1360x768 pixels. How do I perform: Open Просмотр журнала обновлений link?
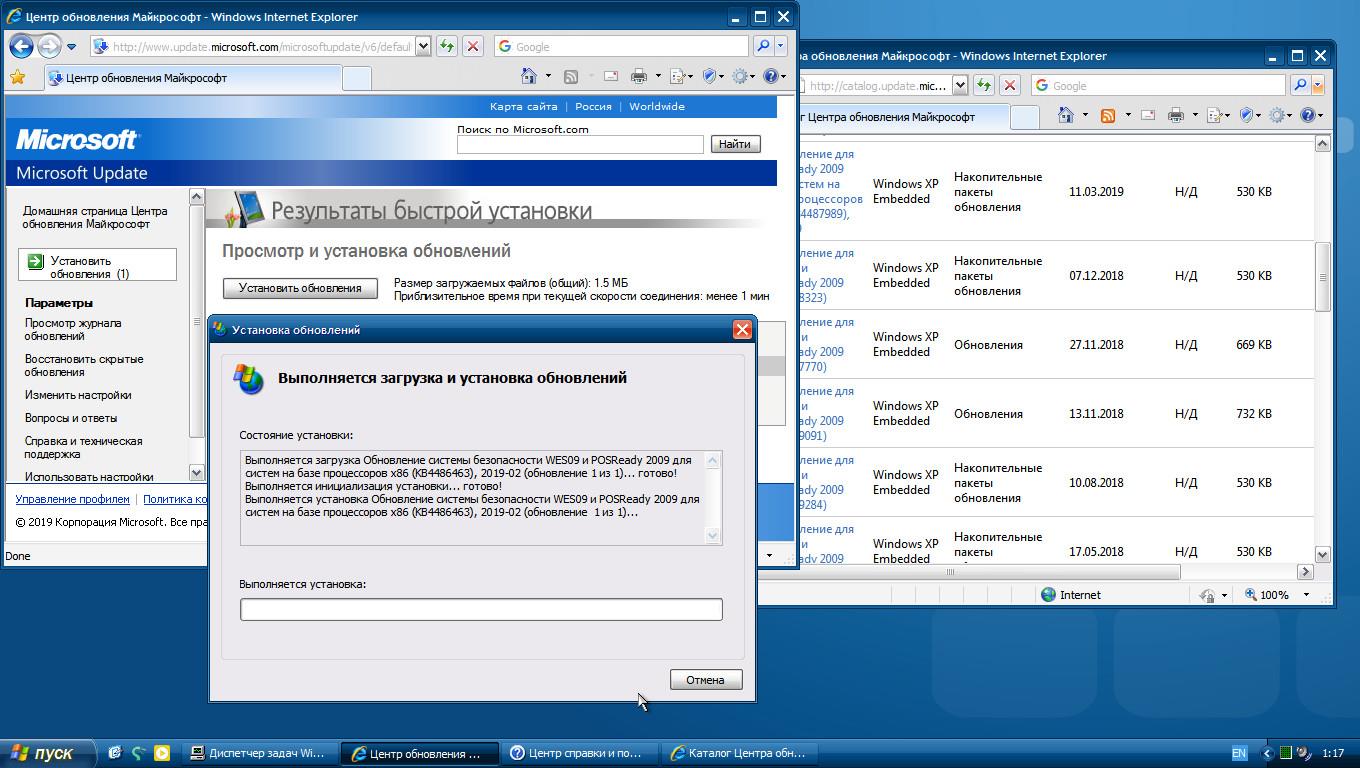pyautogui.click(x=73, y=329)
